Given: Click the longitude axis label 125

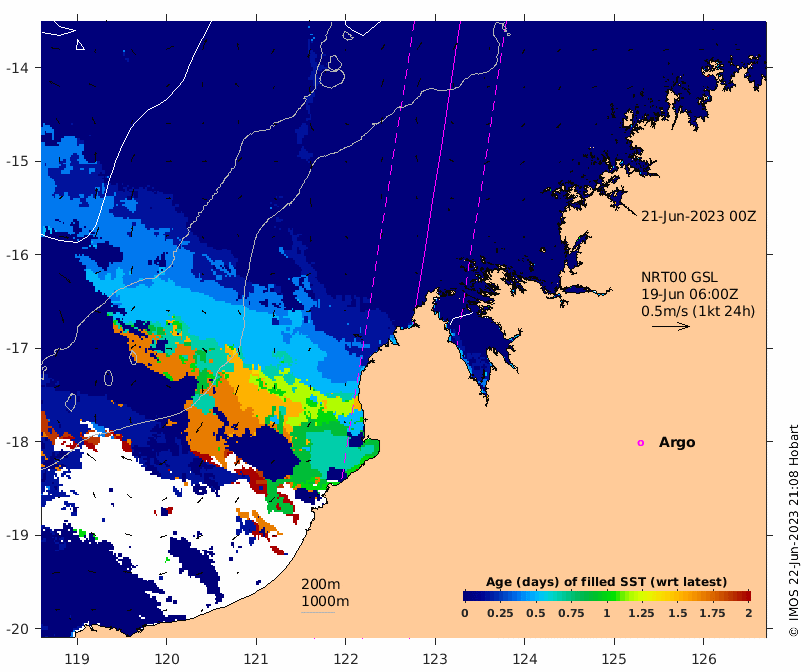Looking at the screenshot, I should 614,660.
